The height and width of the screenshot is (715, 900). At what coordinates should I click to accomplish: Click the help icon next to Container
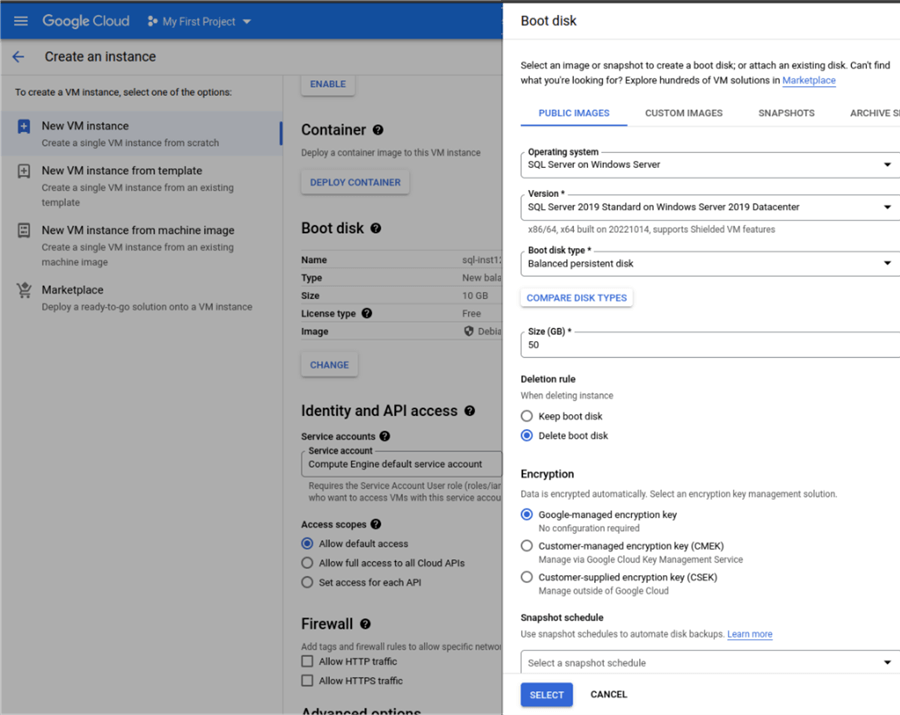pos(378,130)
